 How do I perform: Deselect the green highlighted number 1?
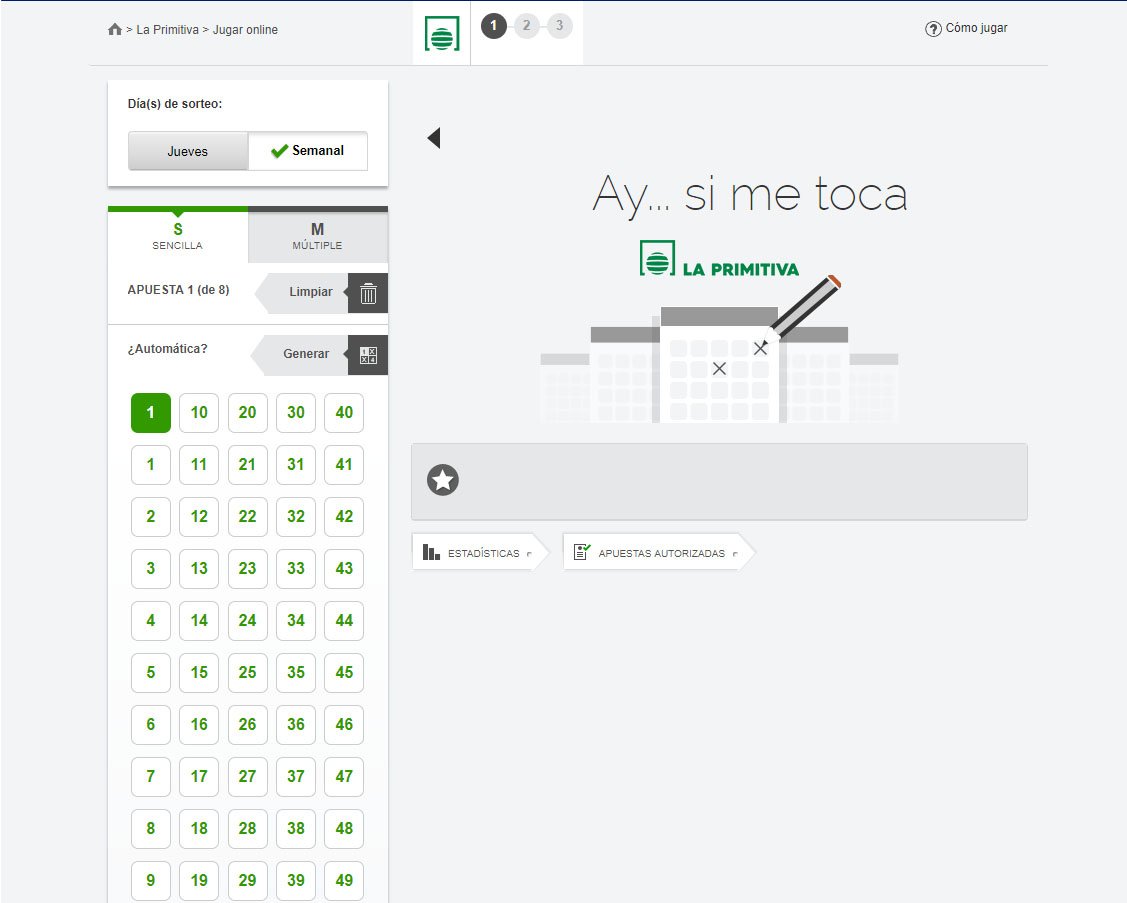pos(151,413)
